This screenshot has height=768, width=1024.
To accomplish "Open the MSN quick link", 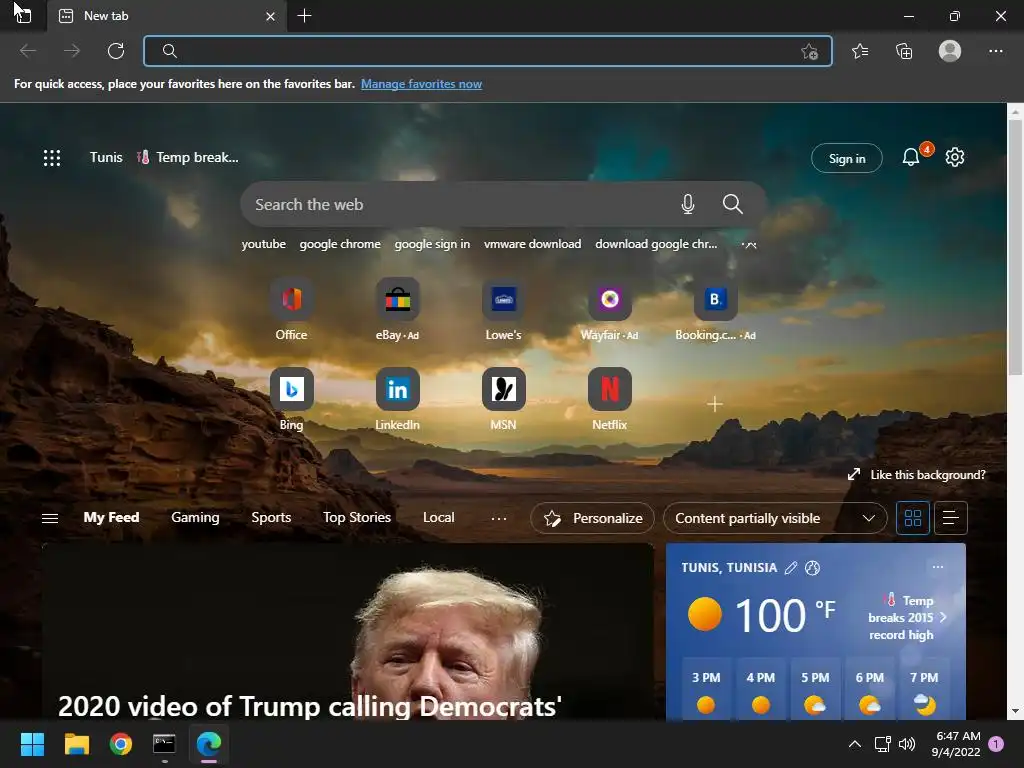I will (x=504, y=400).
